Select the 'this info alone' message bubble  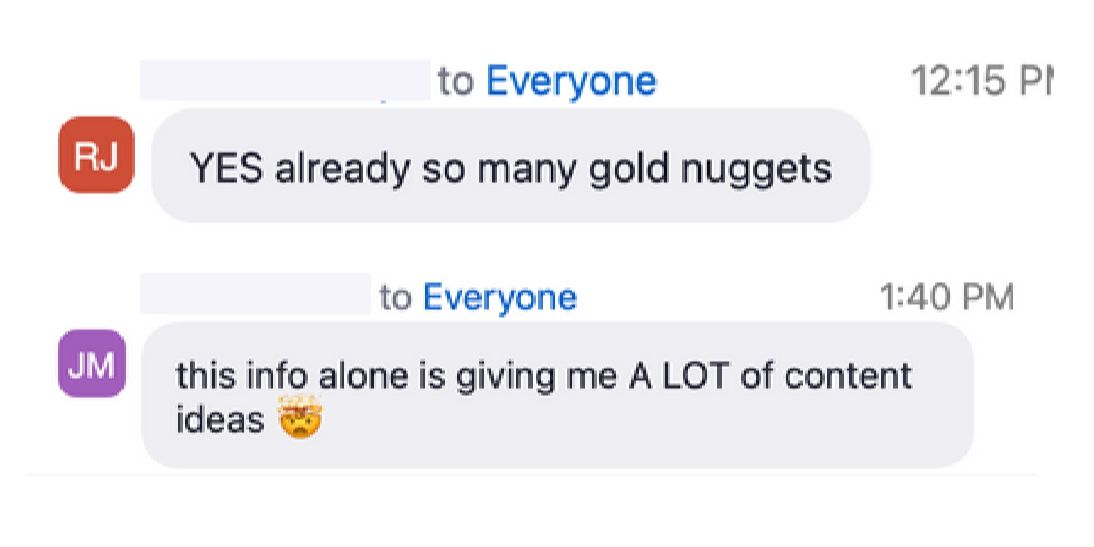[557, 395]
